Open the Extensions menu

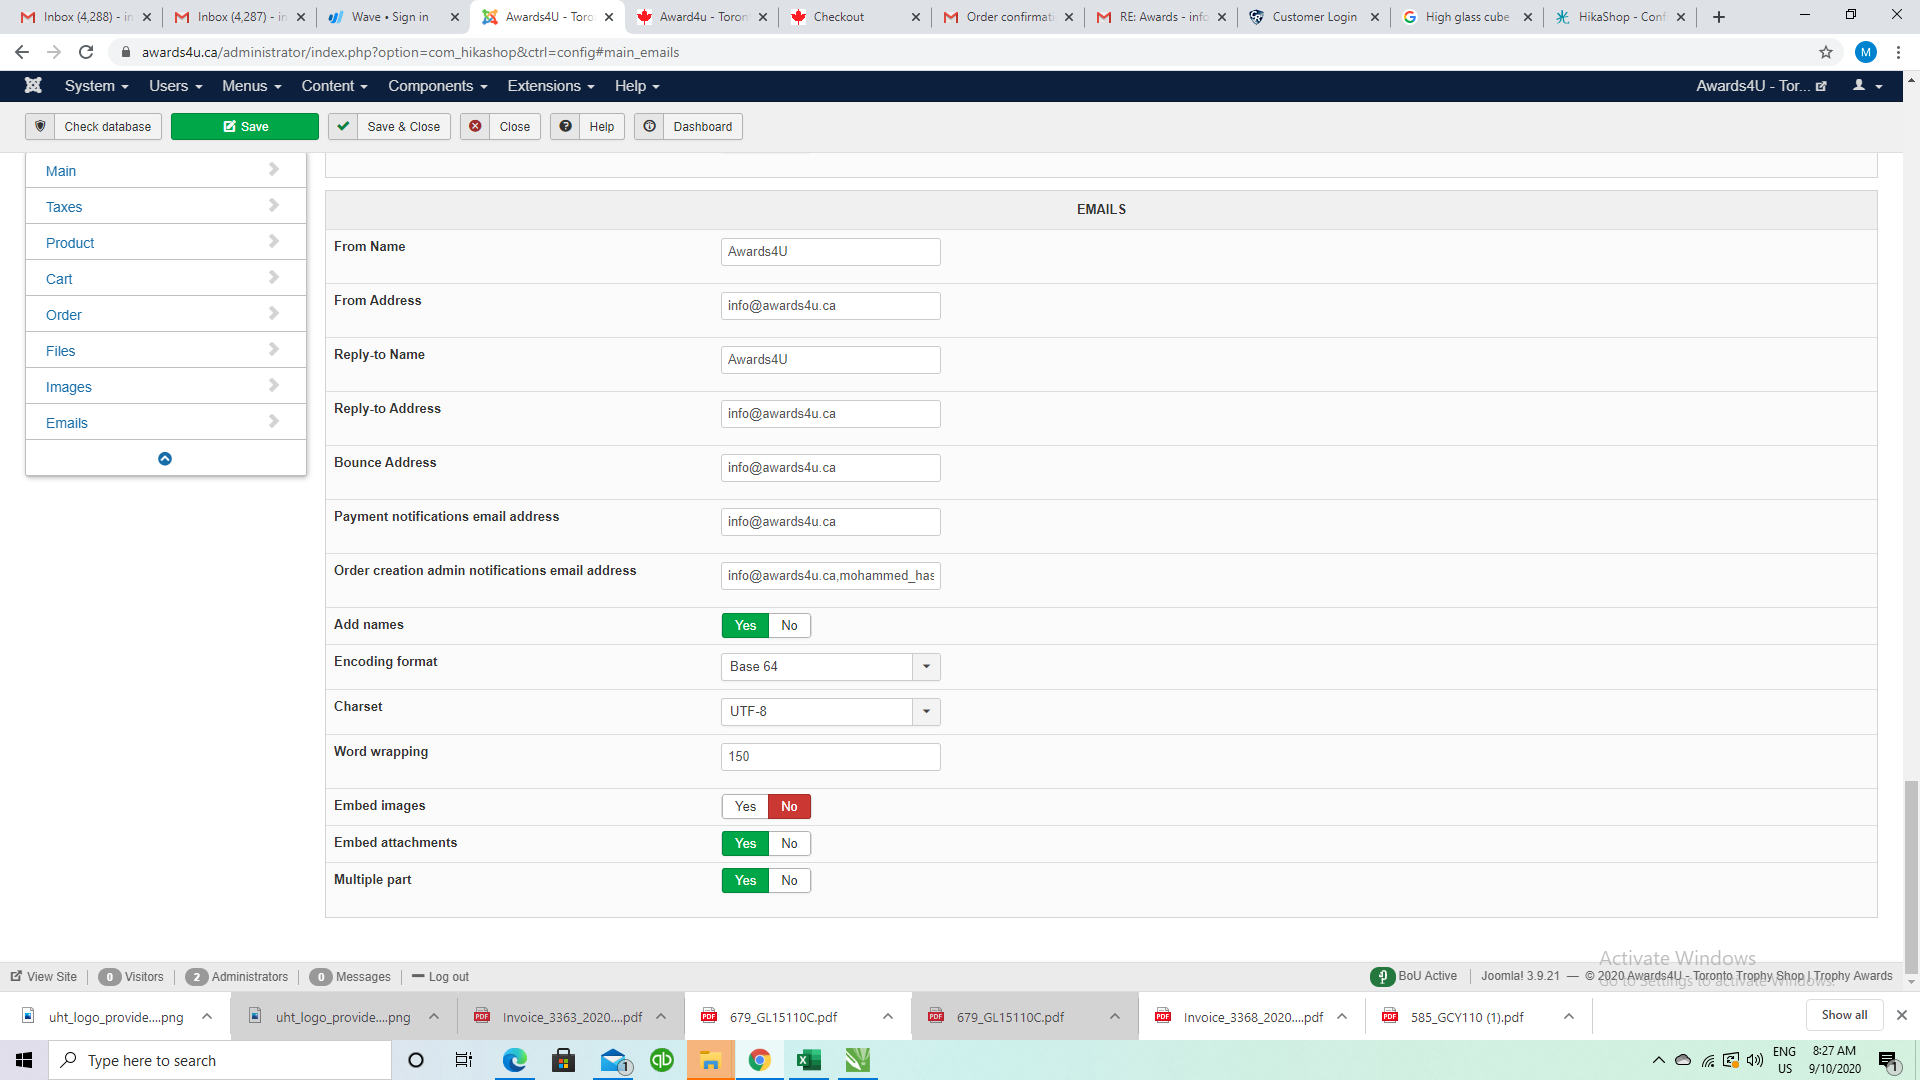tap(550, 86)
